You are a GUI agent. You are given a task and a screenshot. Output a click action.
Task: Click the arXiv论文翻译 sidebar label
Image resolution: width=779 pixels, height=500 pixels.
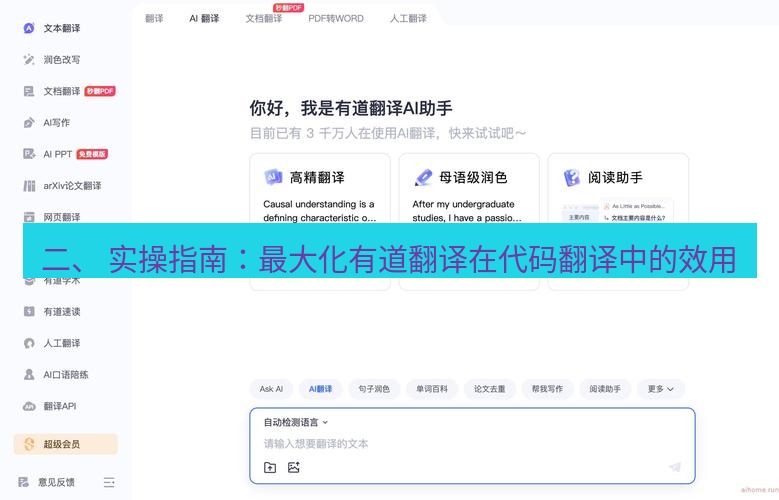point(73,186)
